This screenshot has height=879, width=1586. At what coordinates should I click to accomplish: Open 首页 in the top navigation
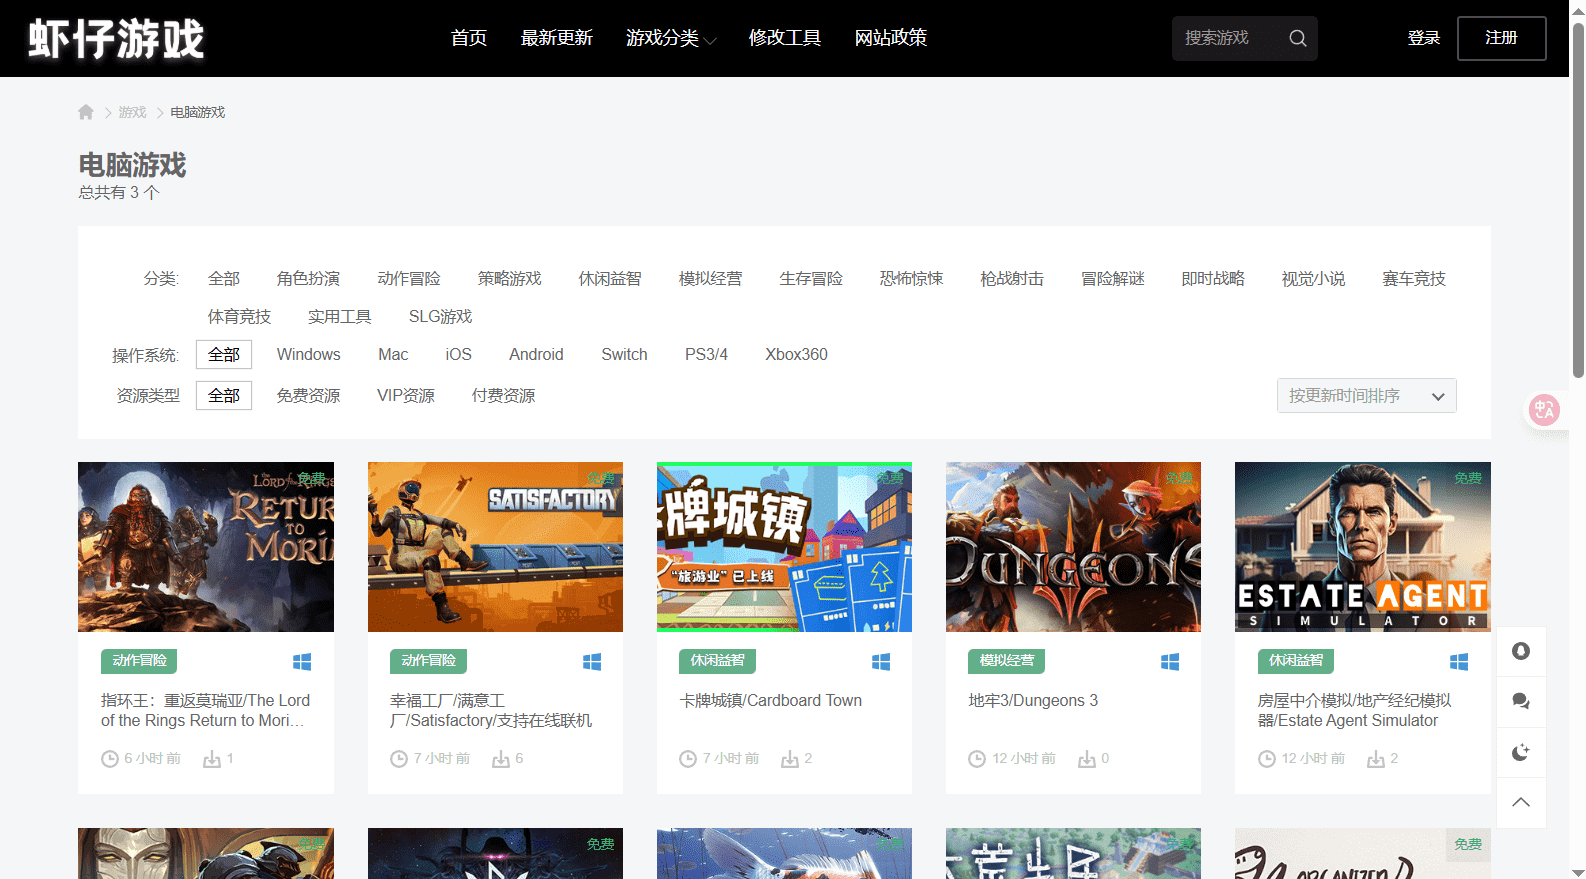[469, 38]
